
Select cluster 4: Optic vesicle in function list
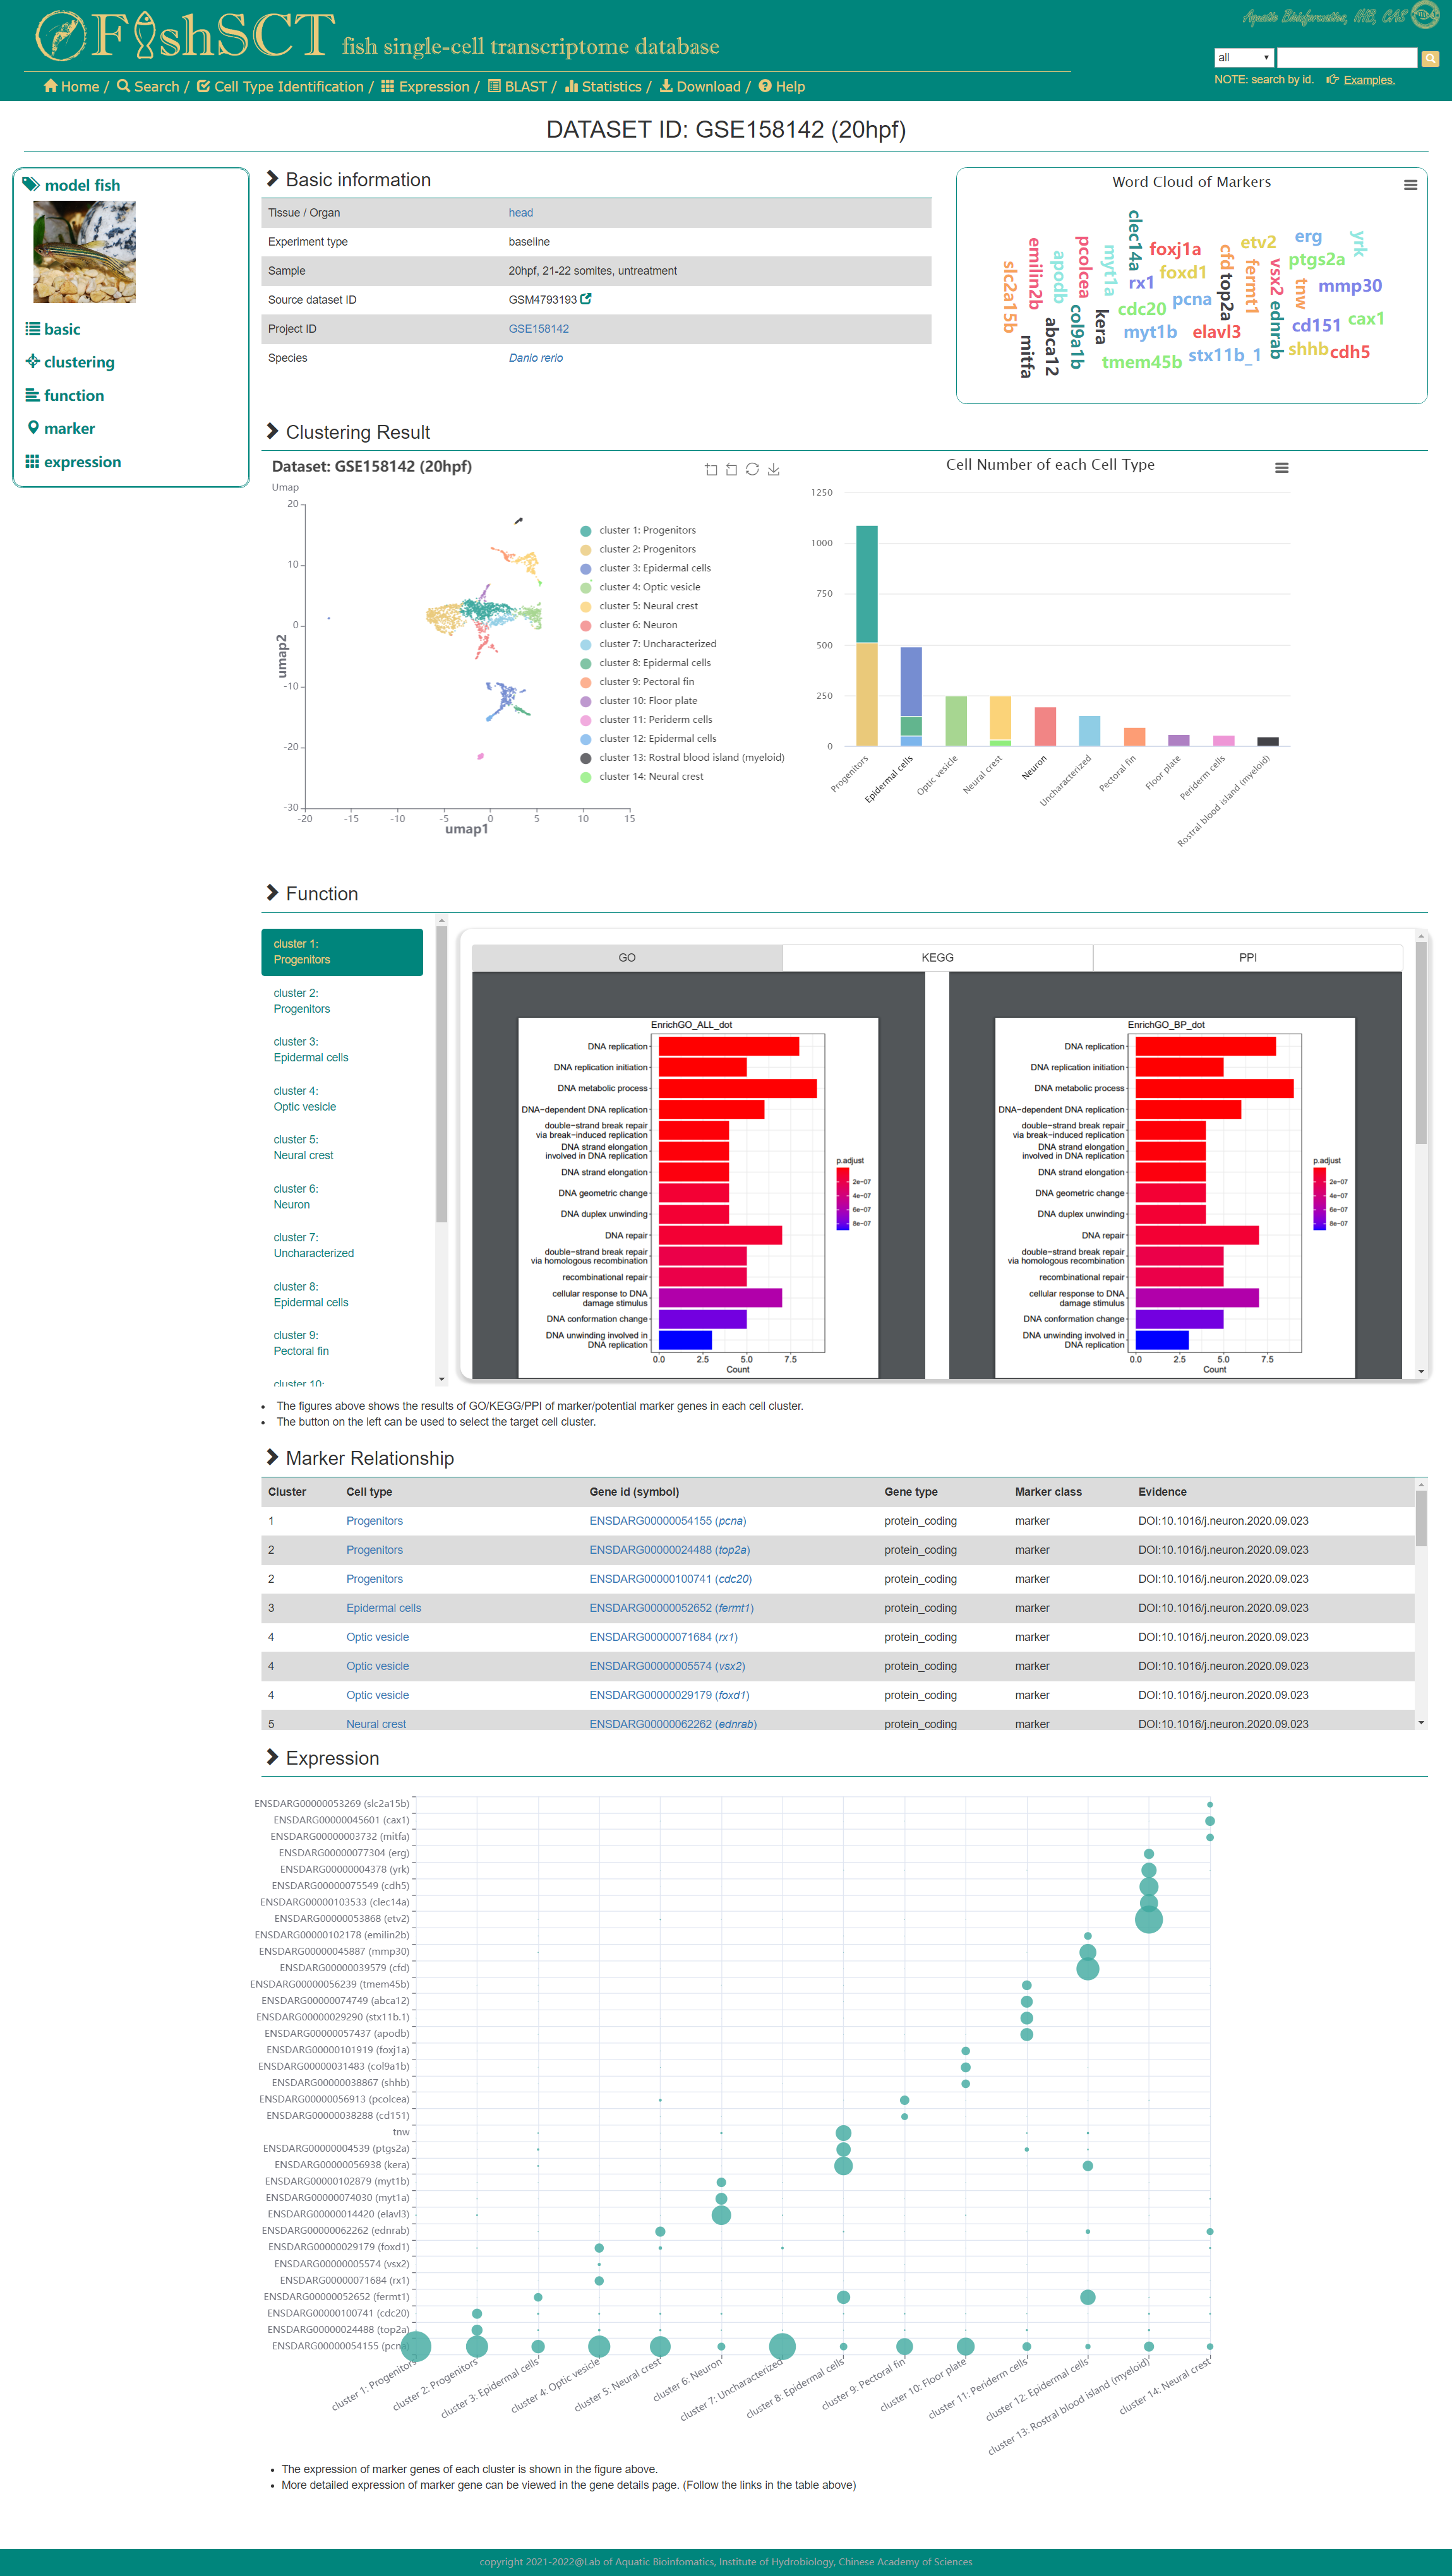coord(305,1099)
